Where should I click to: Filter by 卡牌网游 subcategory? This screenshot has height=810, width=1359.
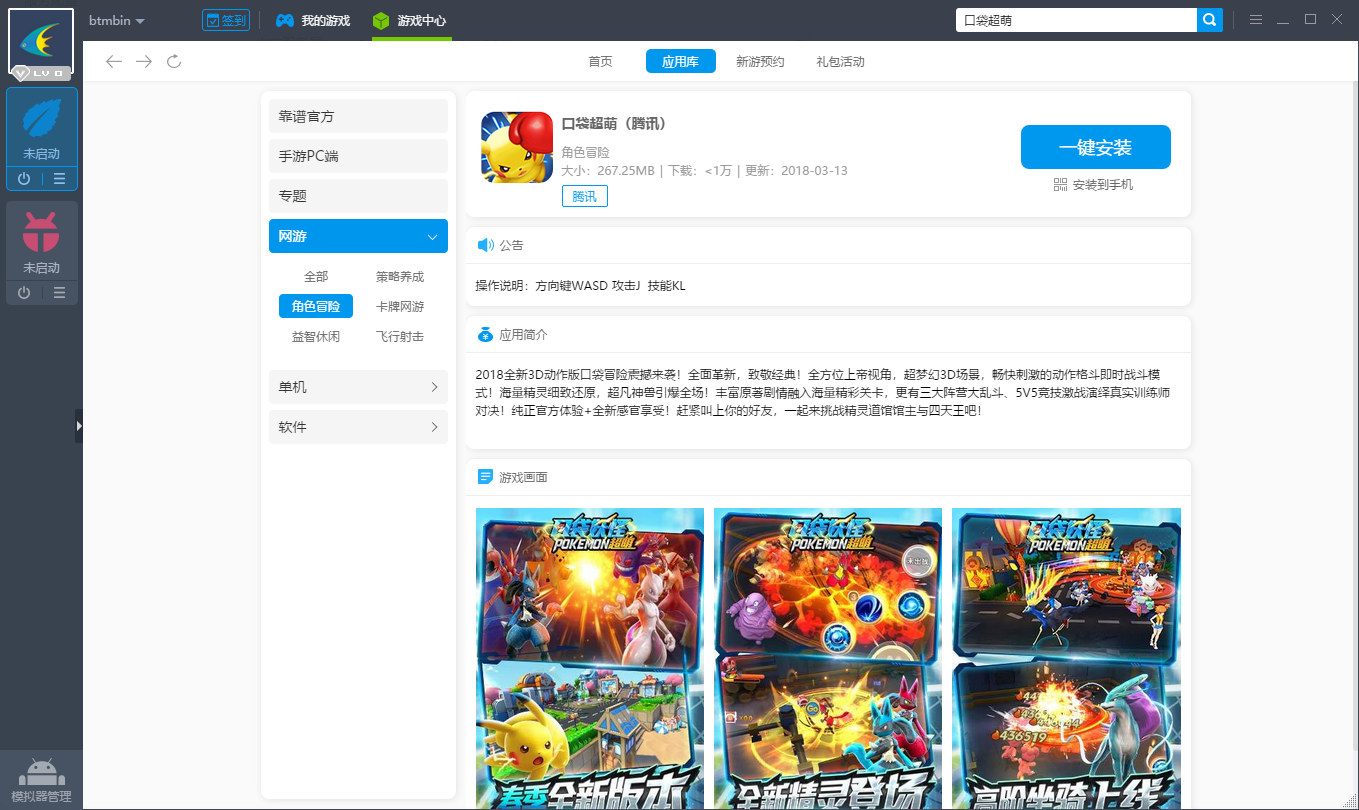coord(400,306)
